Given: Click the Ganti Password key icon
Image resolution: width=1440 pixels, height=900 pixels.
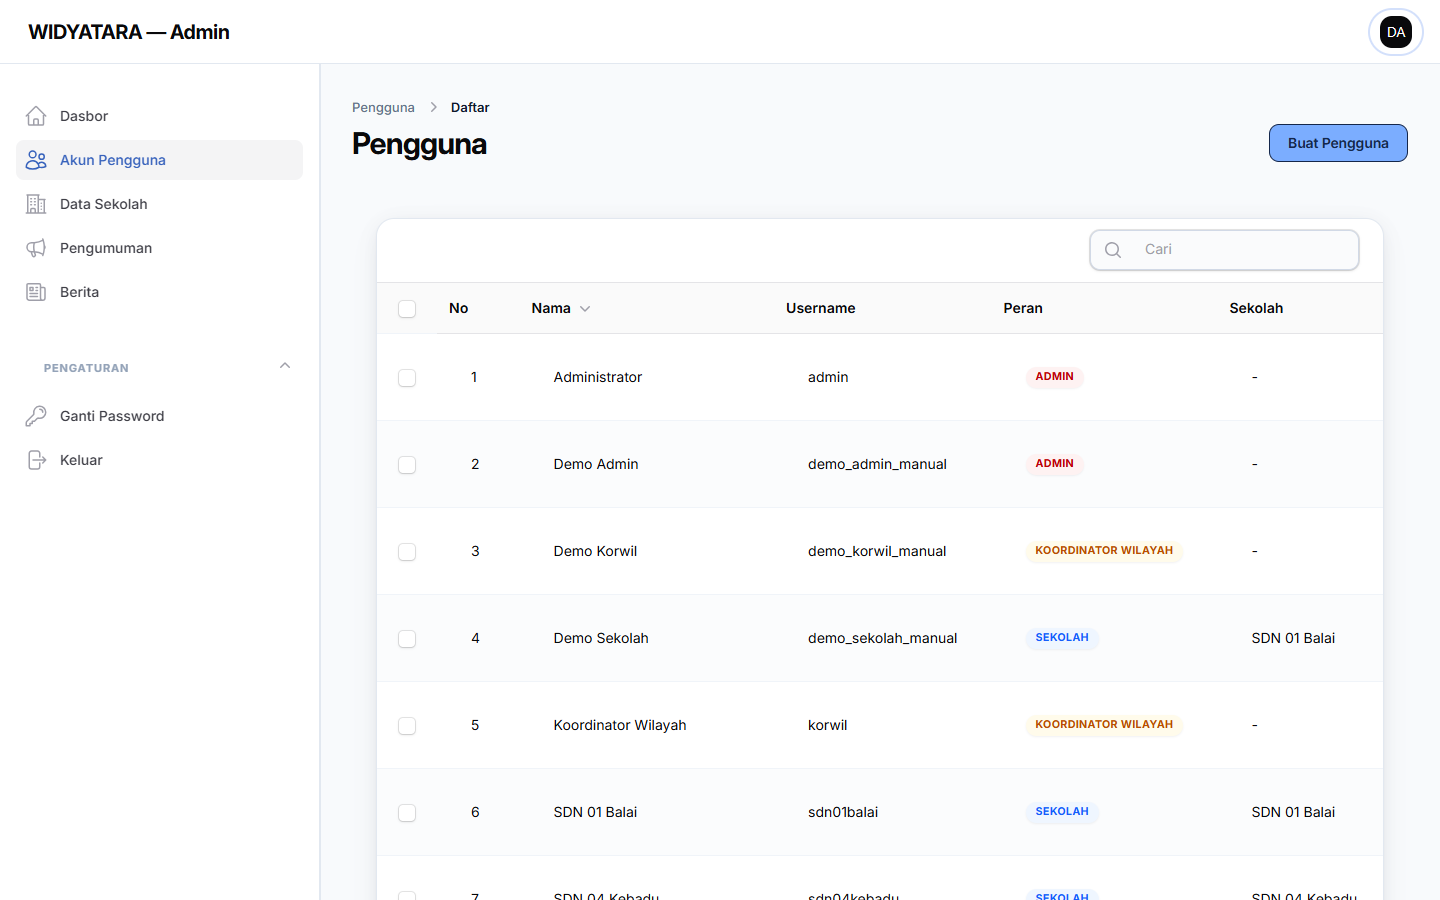Looking at the screenshot, I should (36, 416).
